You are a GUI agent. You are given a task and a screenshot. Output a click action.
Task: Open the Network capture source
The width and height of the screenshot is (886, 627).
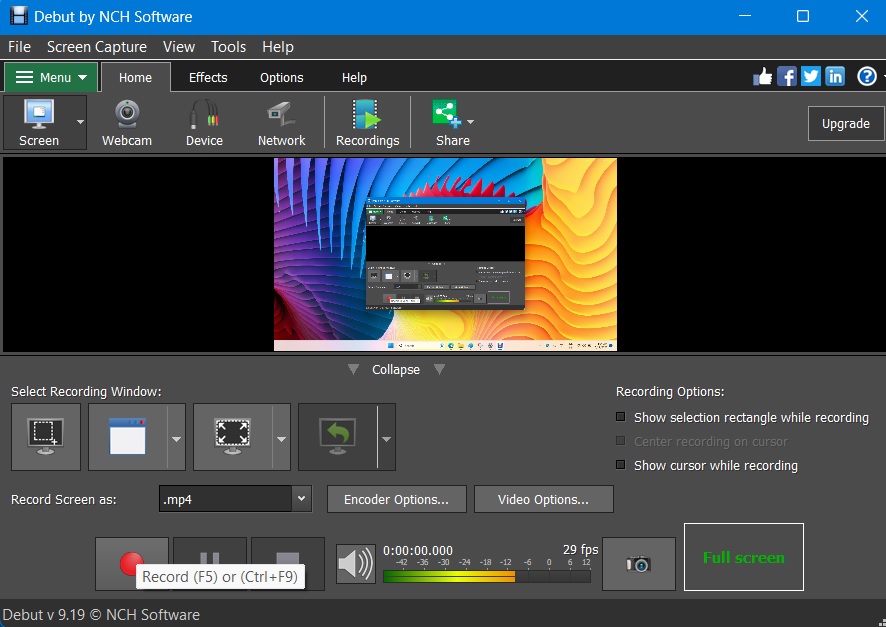pos(281,120)
